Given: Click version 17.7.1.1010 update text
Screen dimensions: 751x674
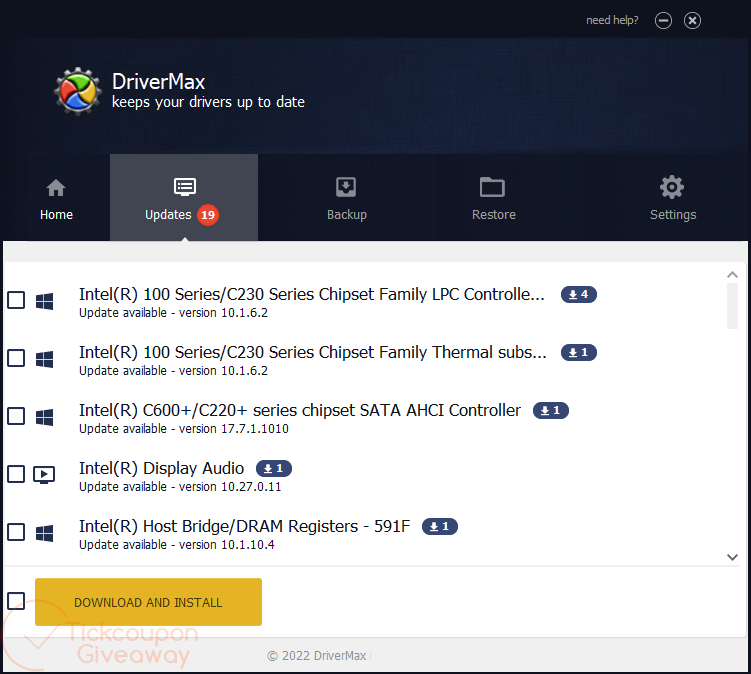Looking at the screenshot, I should pos(184,429).
